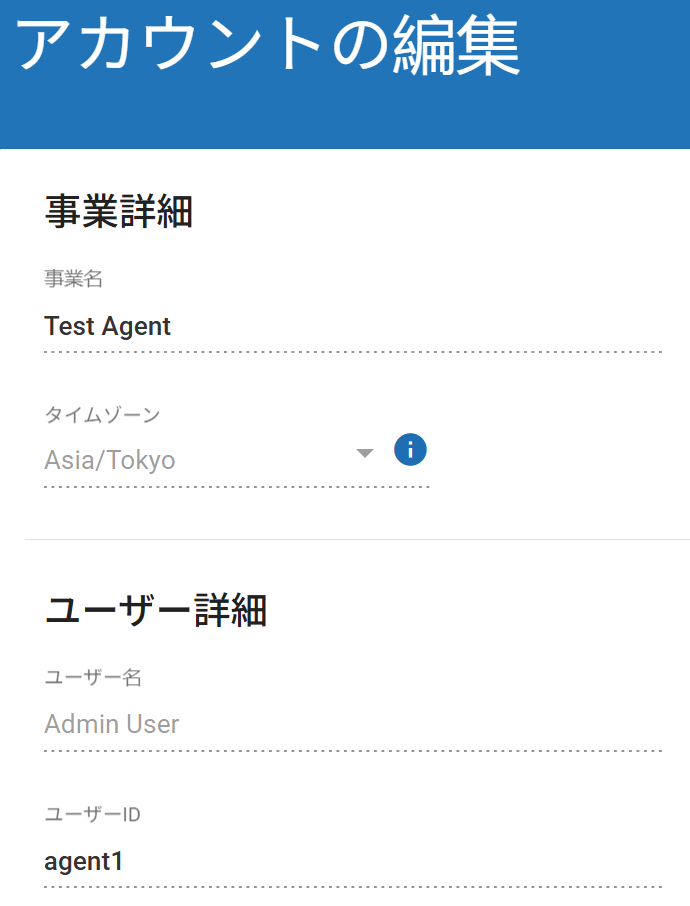The height and width of the screenshot is (906, 690).
Task: Click the timezone info icon
Action: click(410, 450)
